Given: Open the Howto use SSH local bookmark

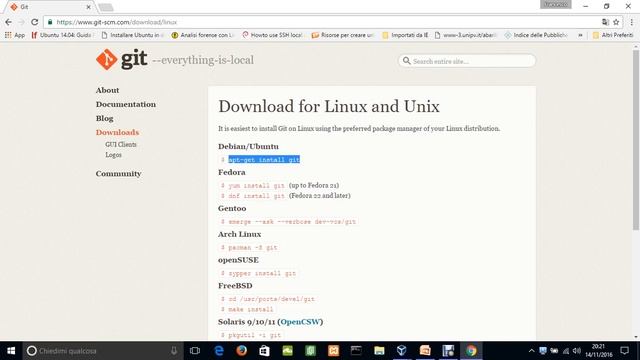Looking at the screenshot, I should pyautogui.click(x=273, y=35).
